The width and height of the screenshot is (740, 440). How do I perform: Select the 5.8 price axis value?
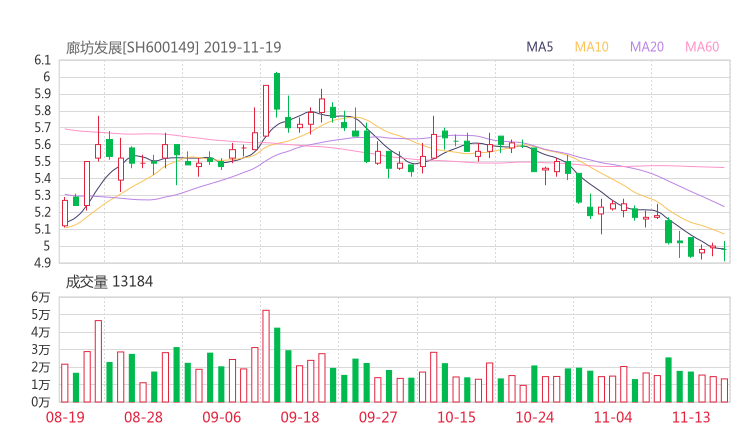(42, 111)
